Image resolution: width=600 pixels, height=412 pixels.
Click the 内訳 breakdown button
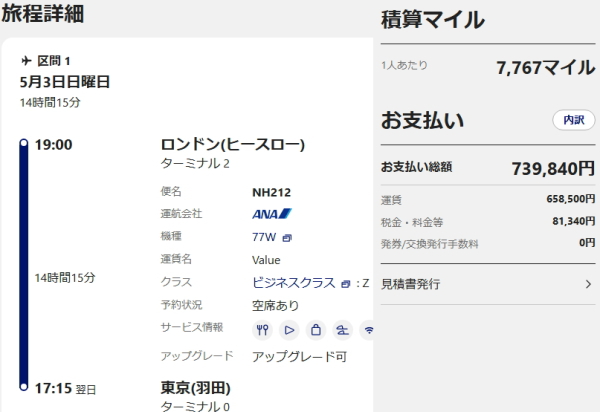[x=573, y=120]
